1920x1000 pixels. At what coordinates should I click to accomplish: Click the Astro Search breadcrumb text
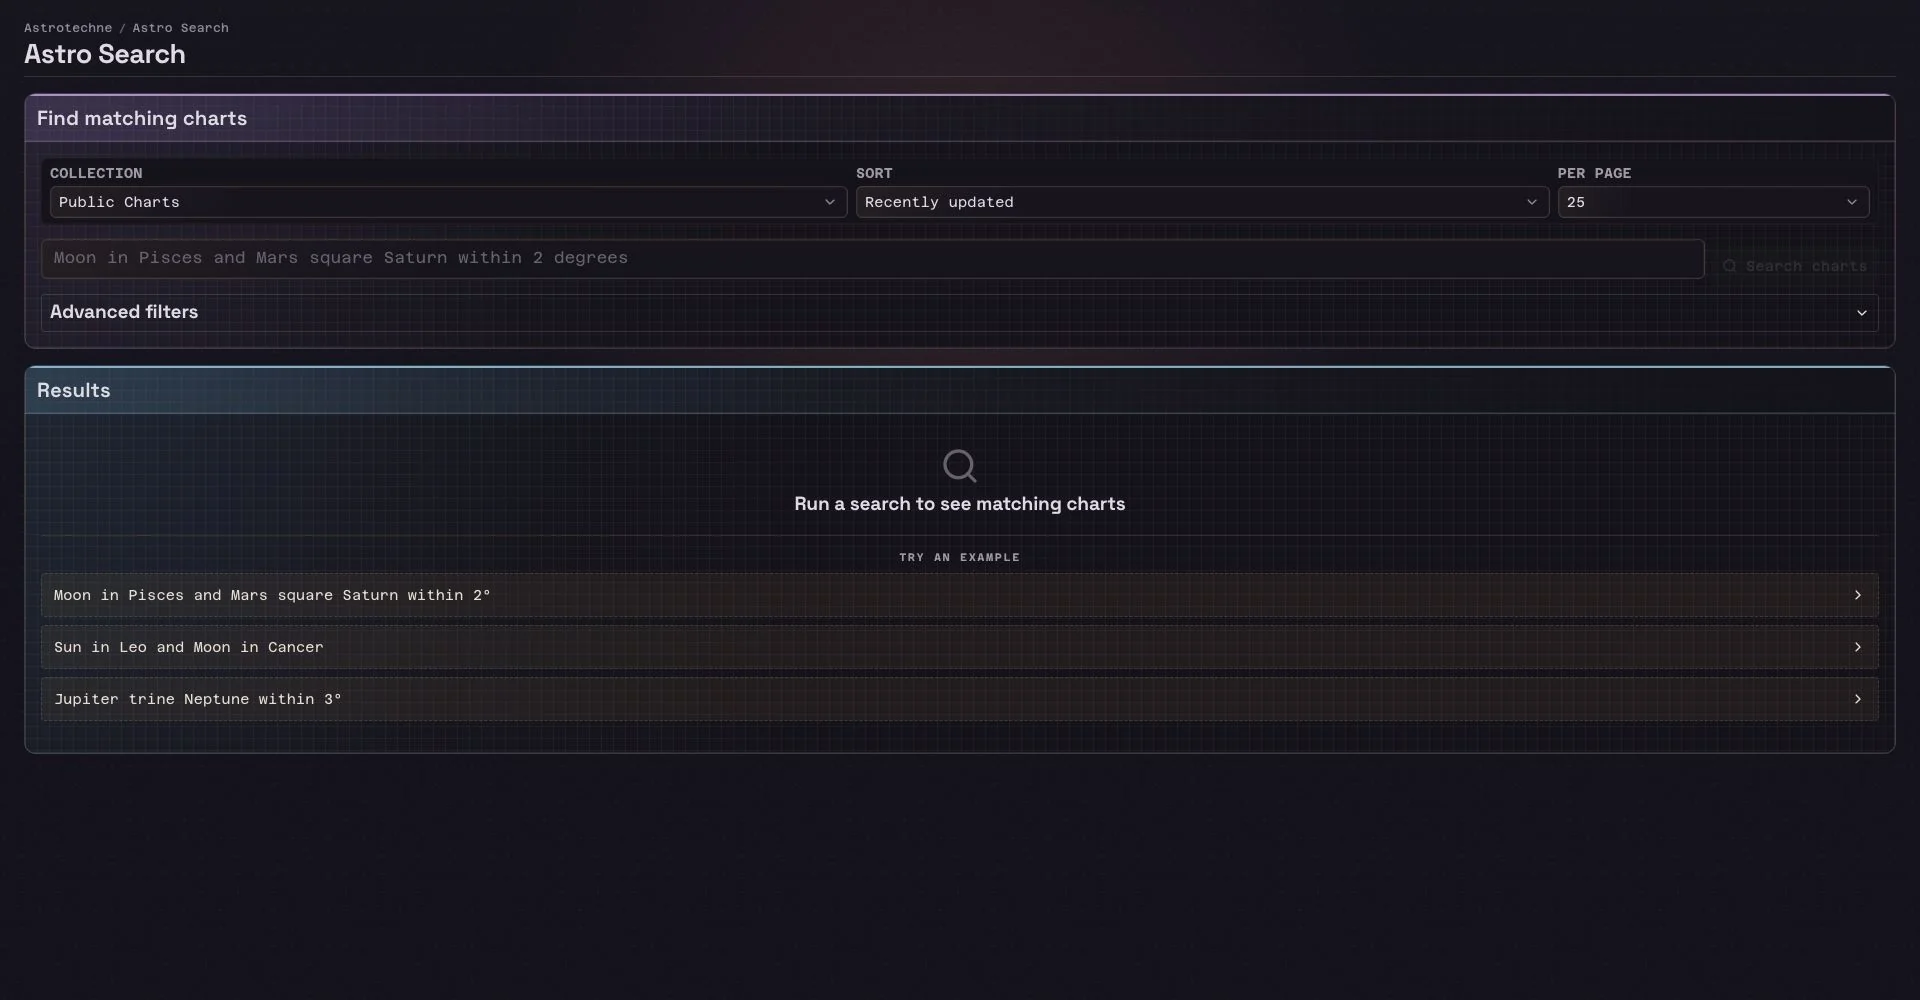[x=181, y=28]
